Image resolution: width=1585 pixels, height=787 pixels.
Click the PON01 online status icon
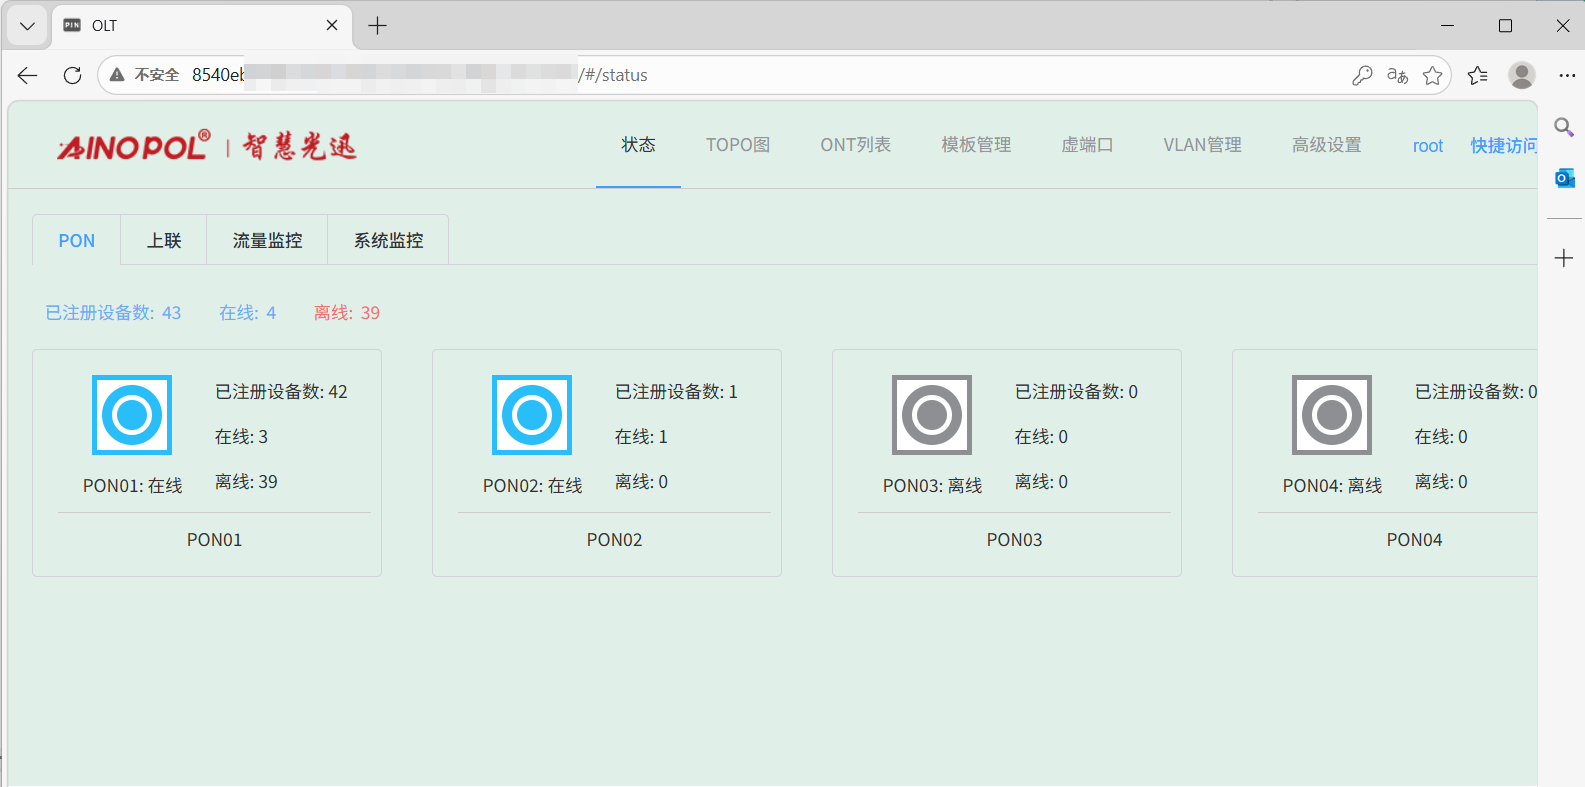[x=132, y=415]
